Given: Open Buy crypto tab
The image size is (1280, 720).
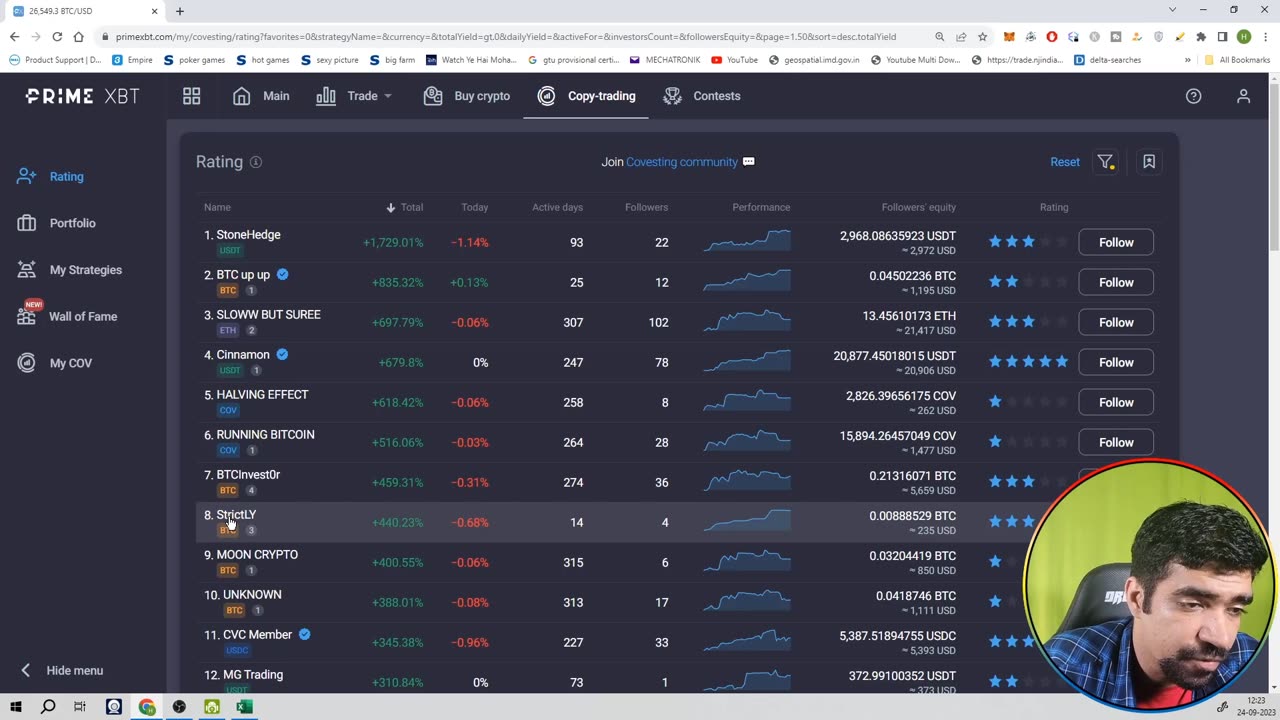Looking at the screenshot, I should tap(467, 96).
